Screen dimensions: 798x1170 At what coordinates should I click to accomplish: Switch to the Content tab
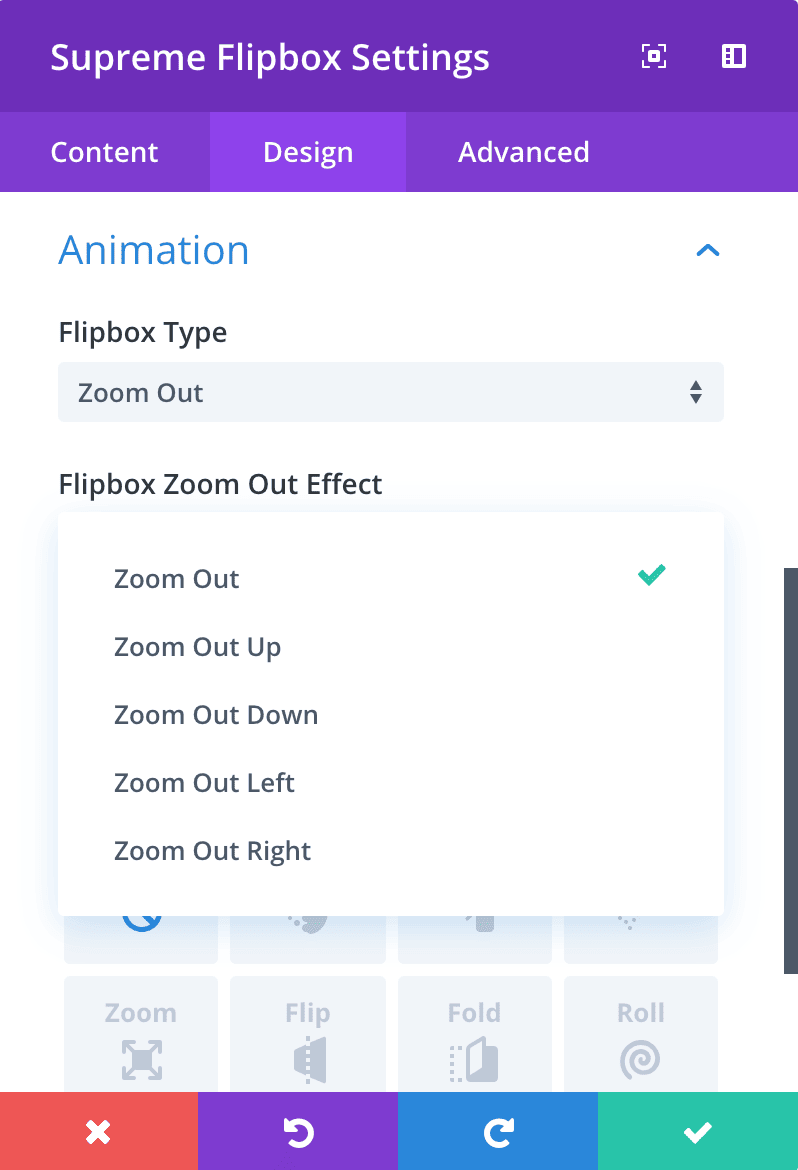[x=105, y=152]
